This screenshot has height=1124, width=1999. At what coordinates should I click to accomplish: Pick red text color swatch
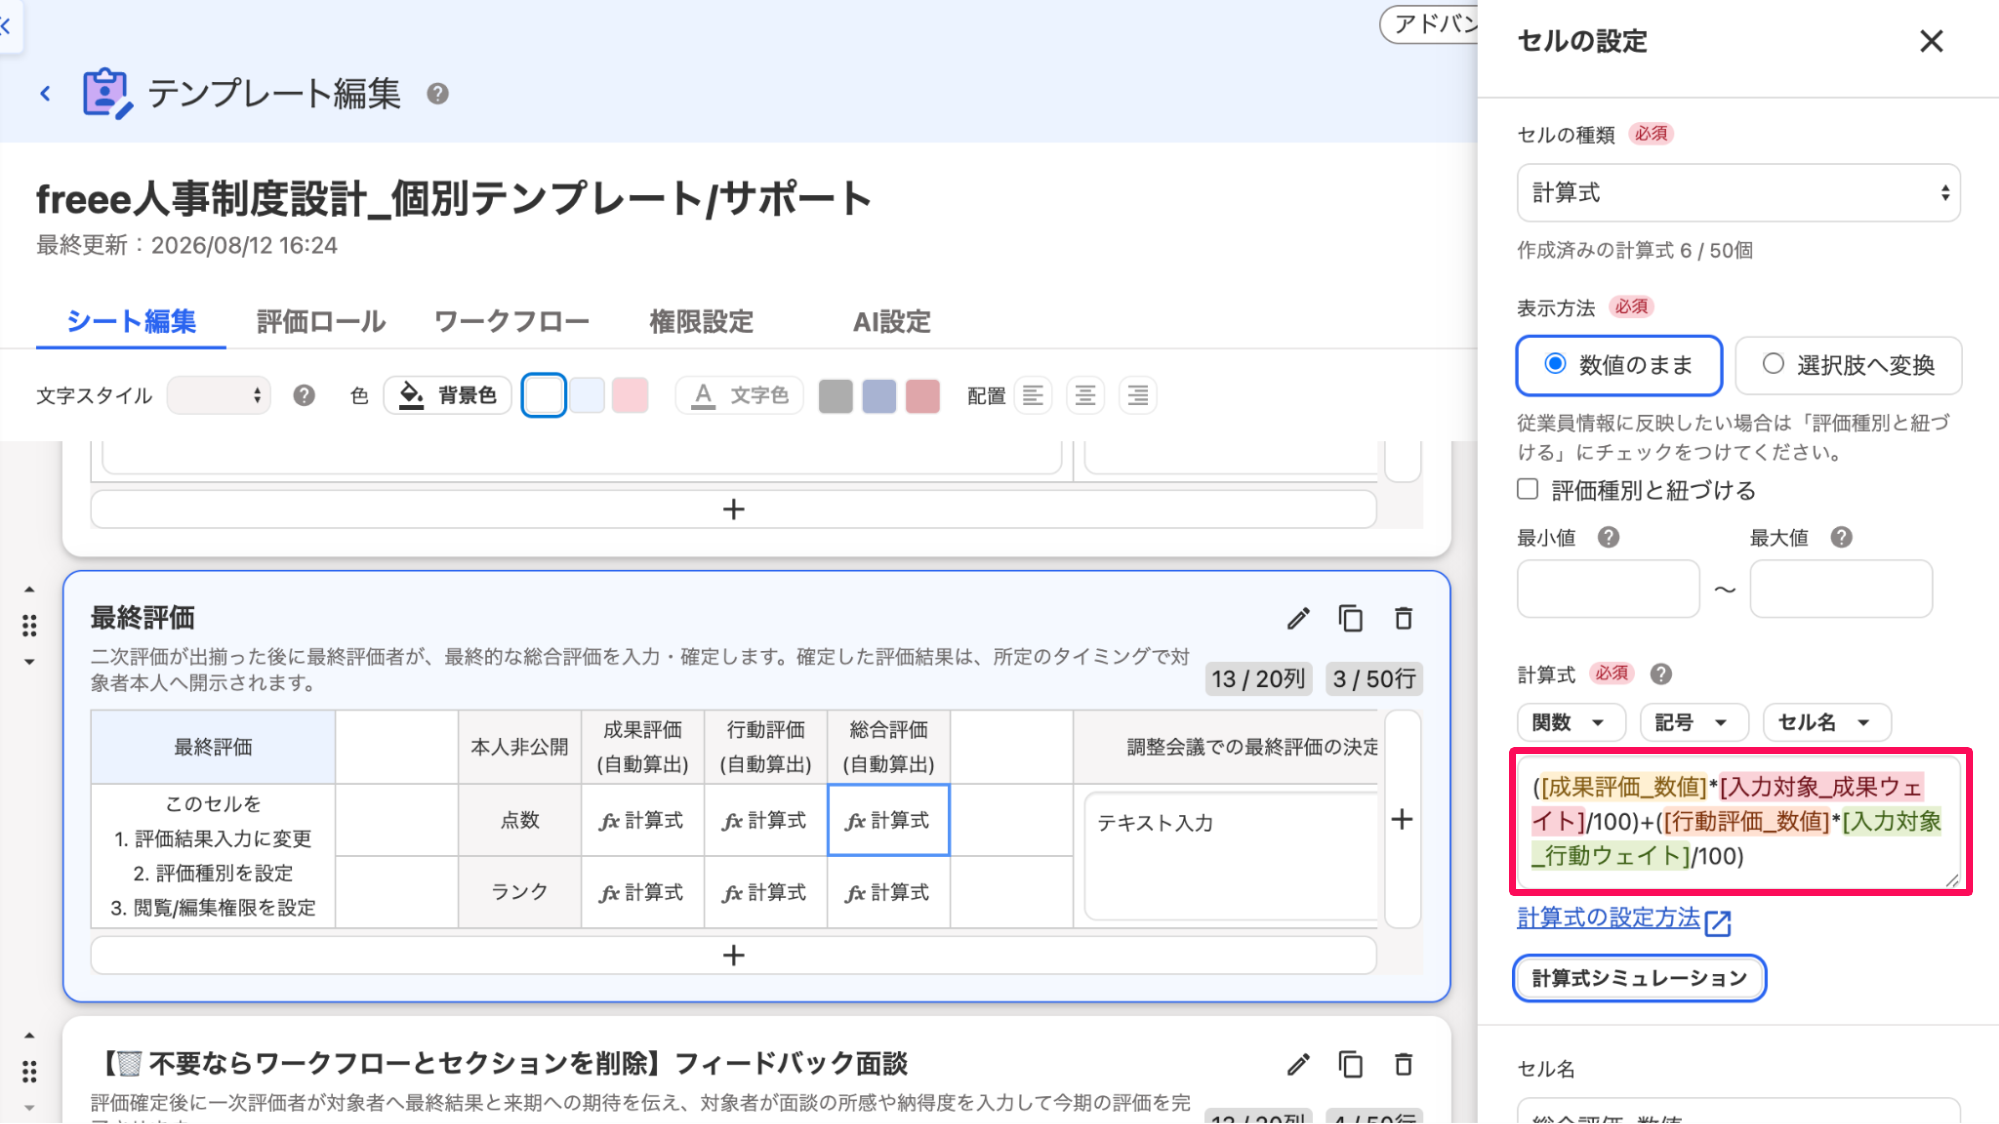923,396
